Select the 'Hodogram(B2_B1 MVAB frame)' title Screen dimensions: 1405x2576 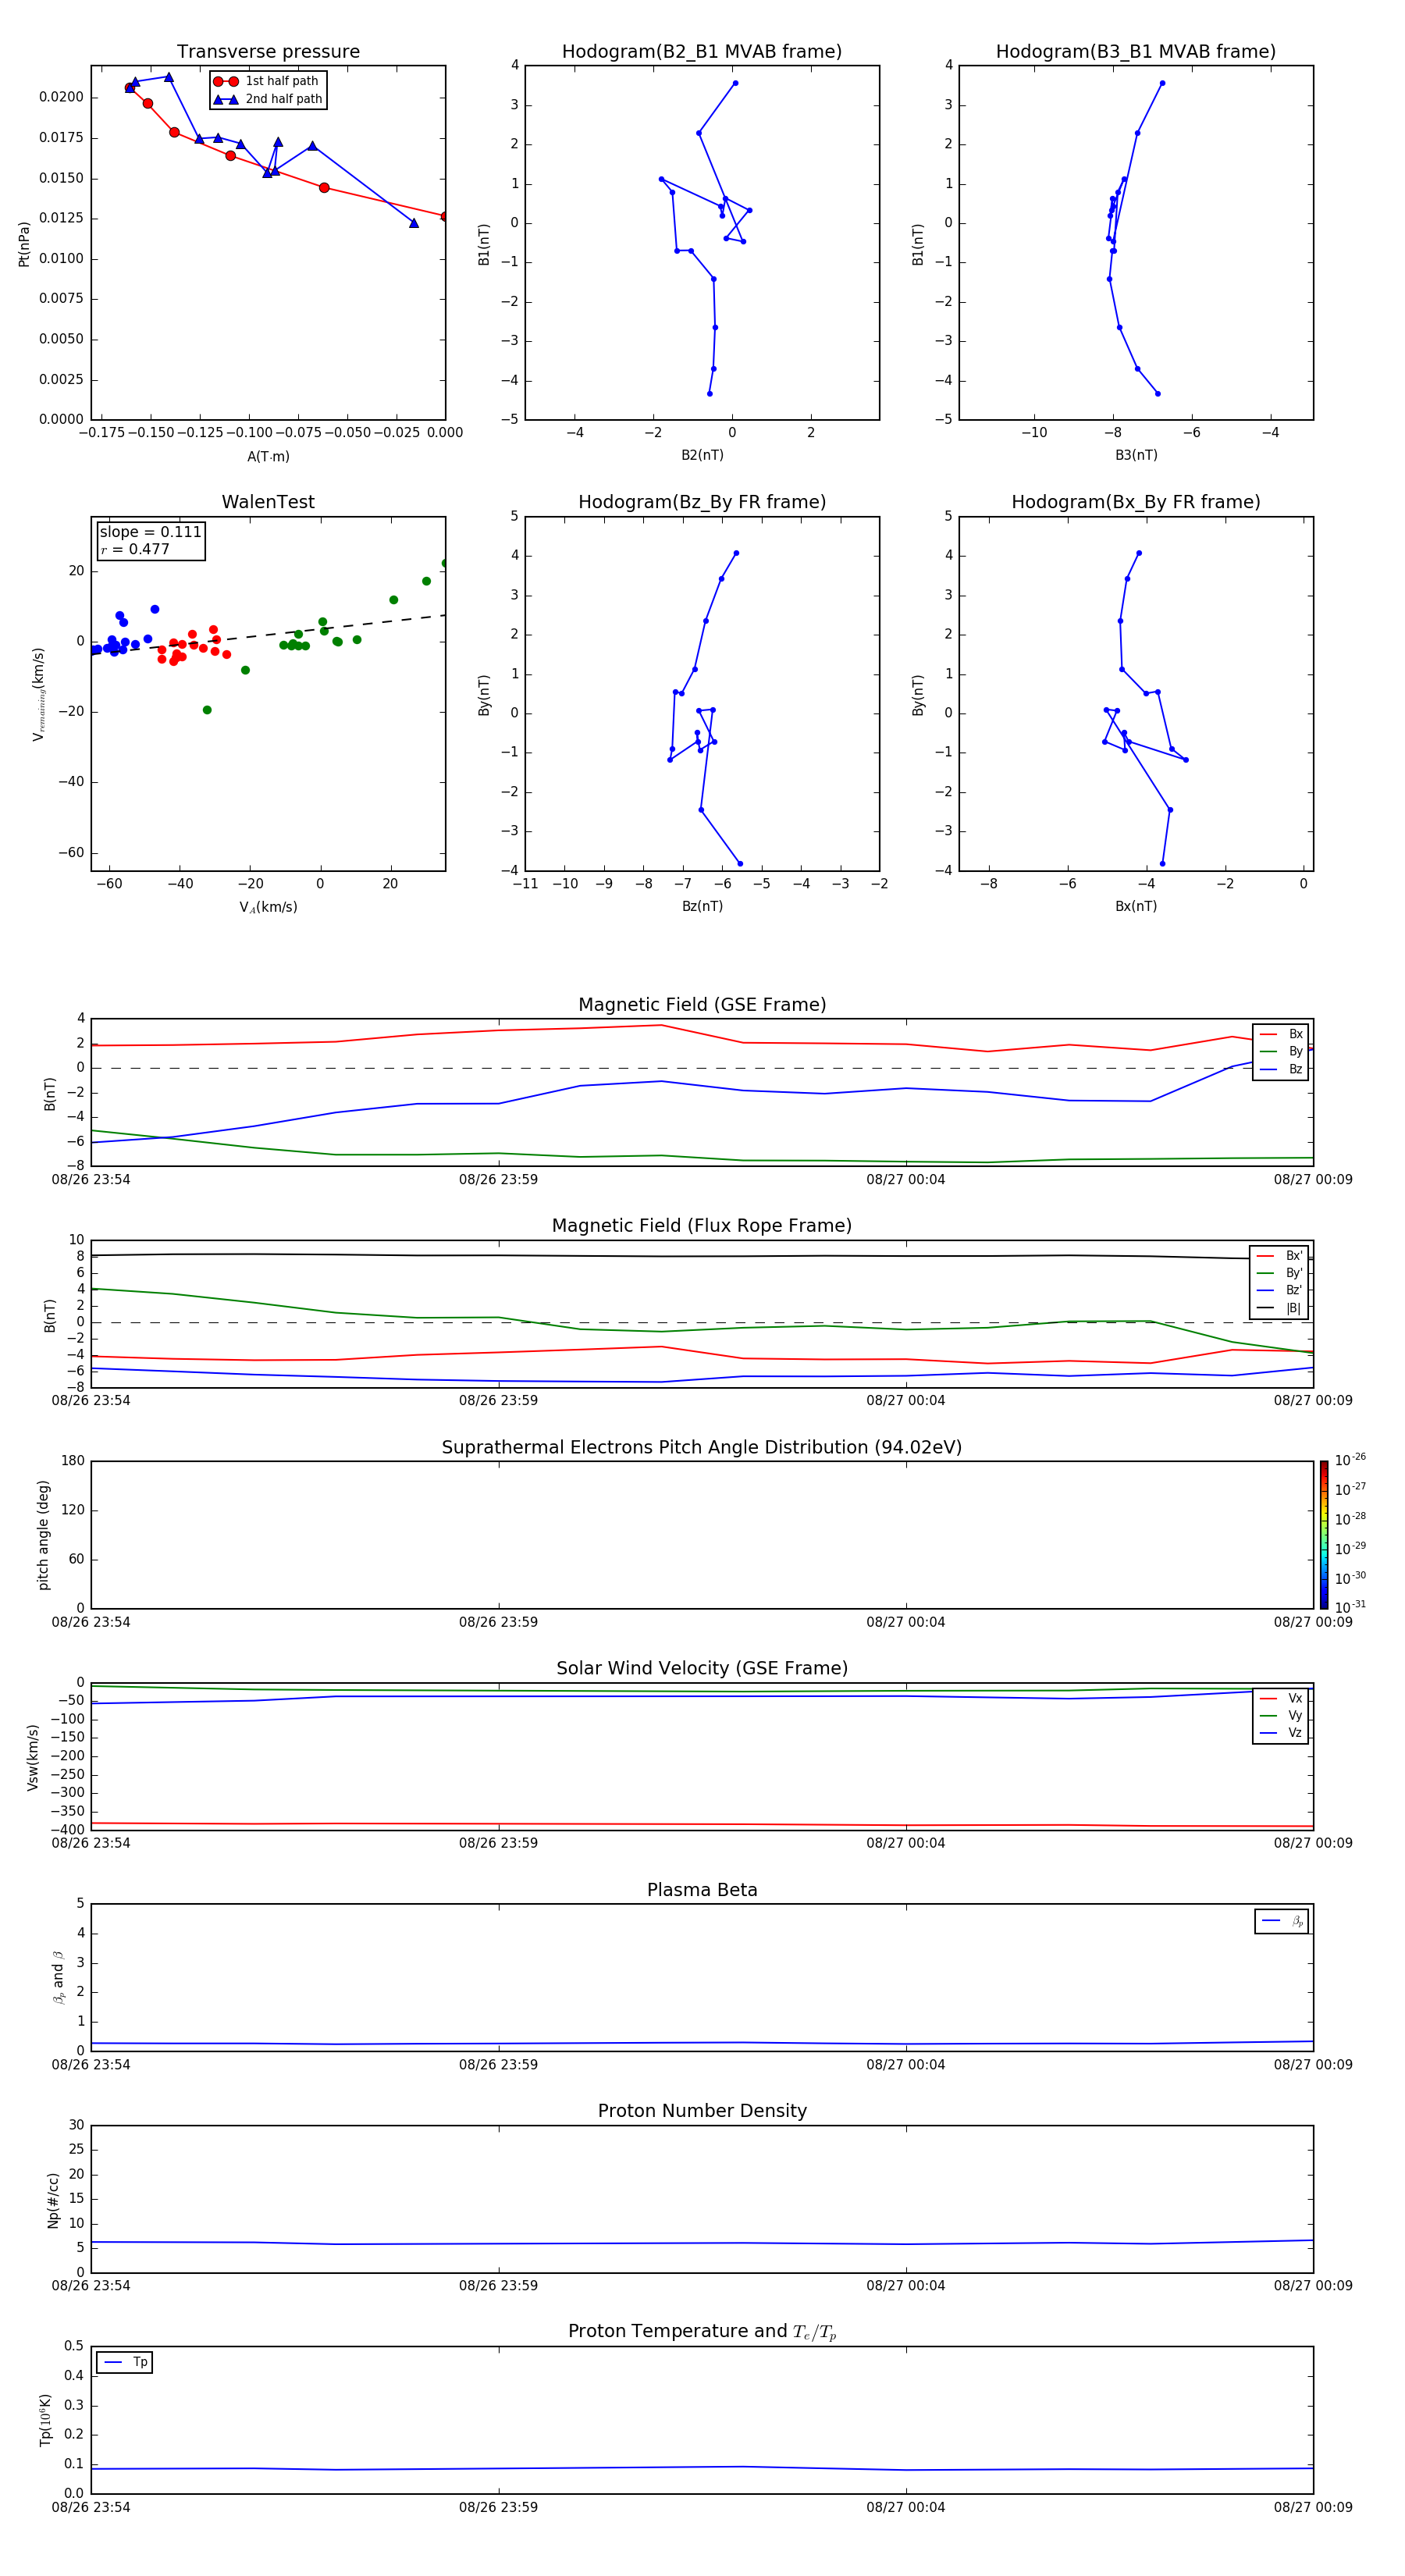tap(702, 52)
